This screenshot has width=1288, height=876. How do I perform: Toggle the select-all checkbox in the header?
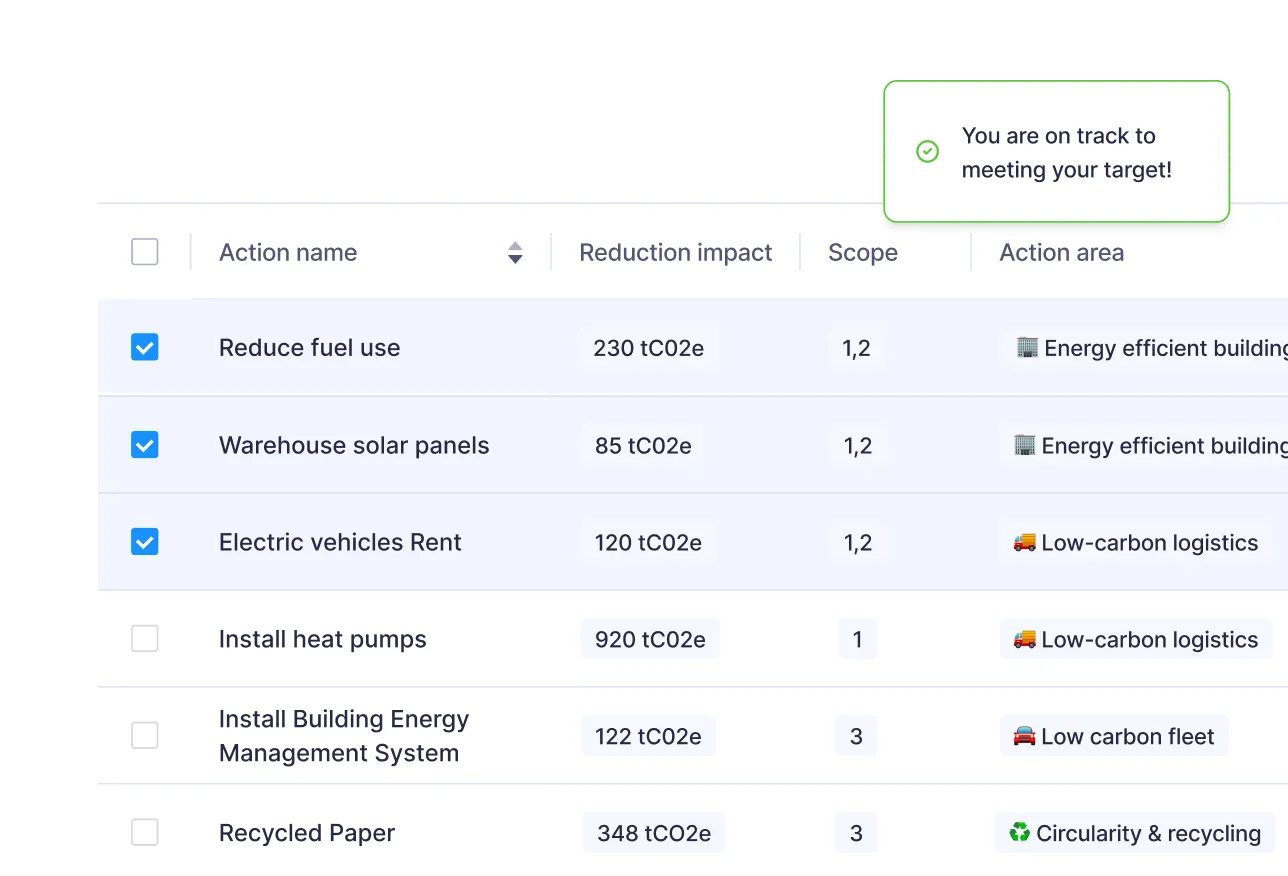tap(144, 252)
